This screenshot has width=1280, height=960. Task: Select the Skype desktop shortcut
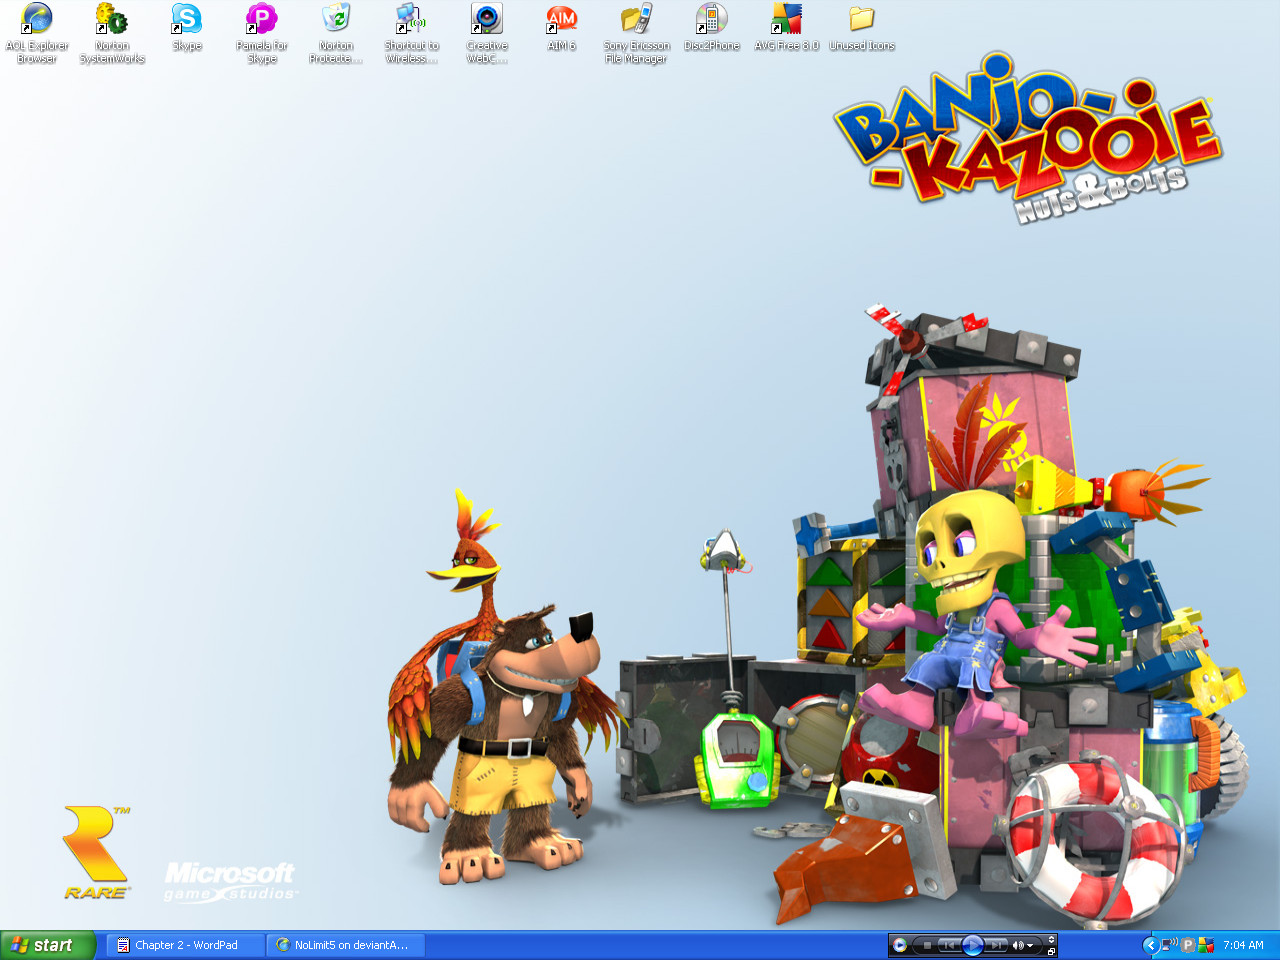[187, 27]
